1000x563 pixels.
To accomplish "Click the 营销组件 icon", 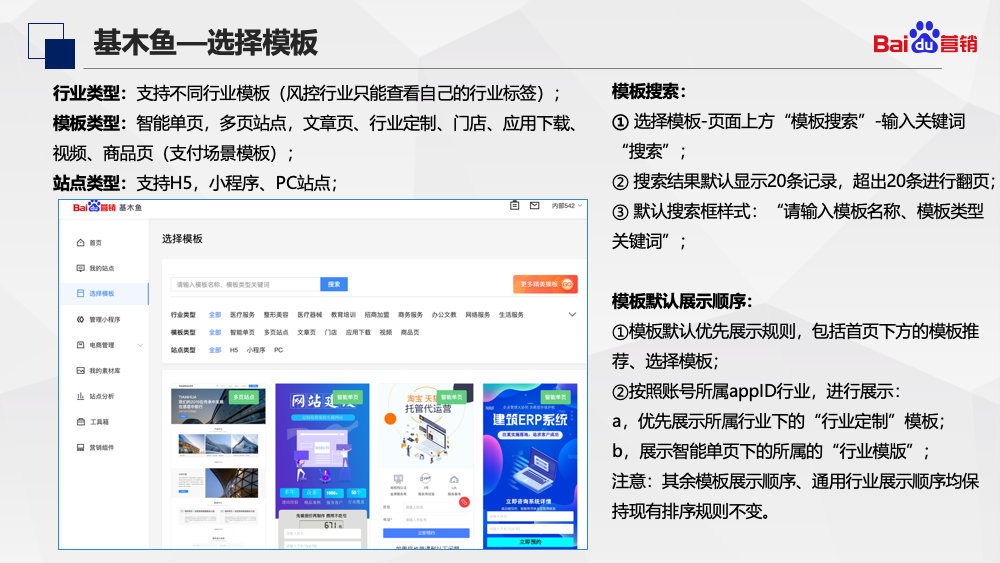I will 80,447.
